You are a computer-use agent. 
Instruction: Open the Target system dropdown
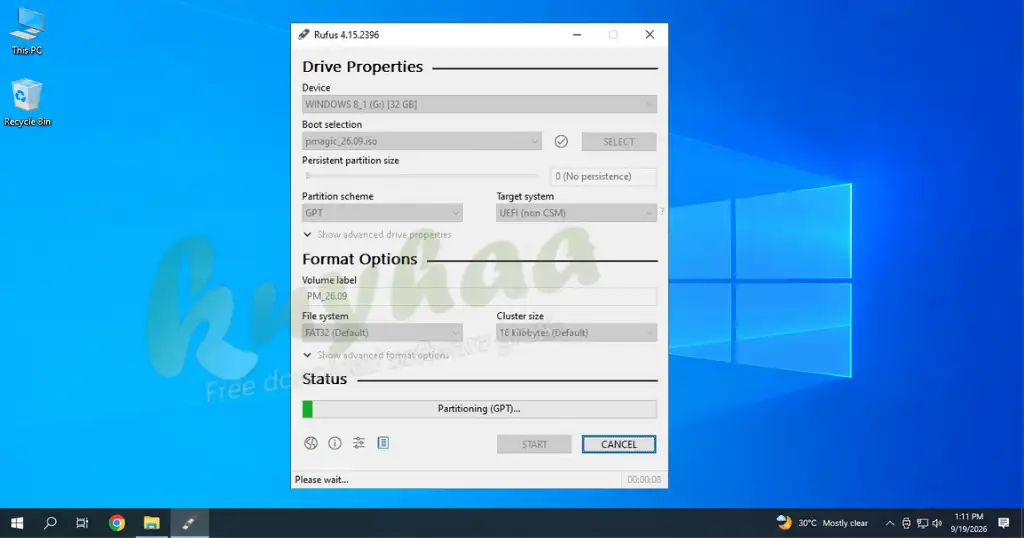[x=576, y=213]
